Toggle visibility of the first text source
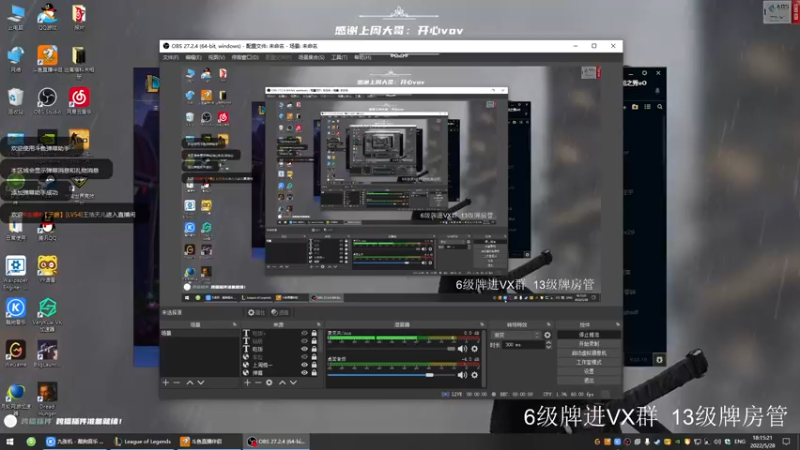800x450 pixels. [305, 333]
